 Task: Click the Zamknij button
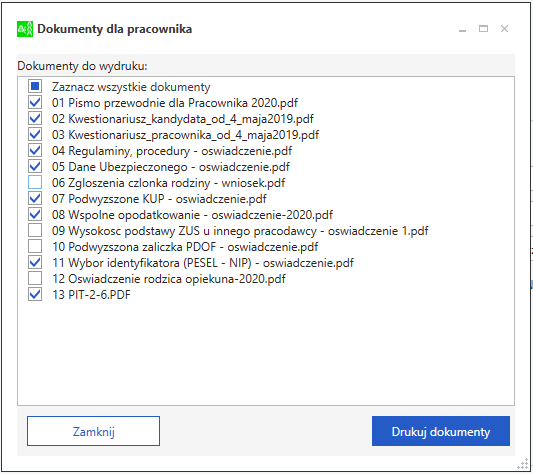click(x=93, y=431)
